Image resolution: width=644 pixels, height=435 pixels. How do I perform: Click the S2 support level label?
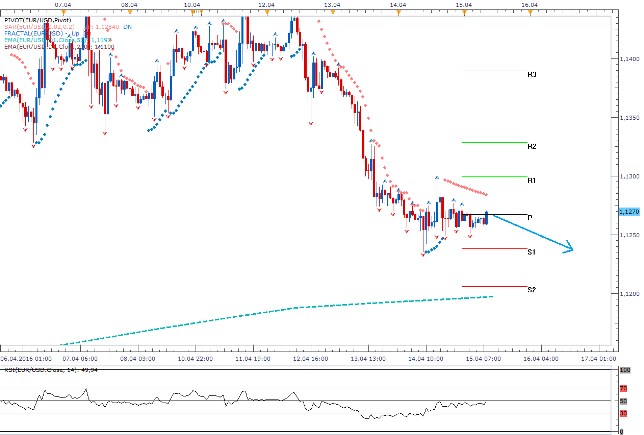coord(532,289)
